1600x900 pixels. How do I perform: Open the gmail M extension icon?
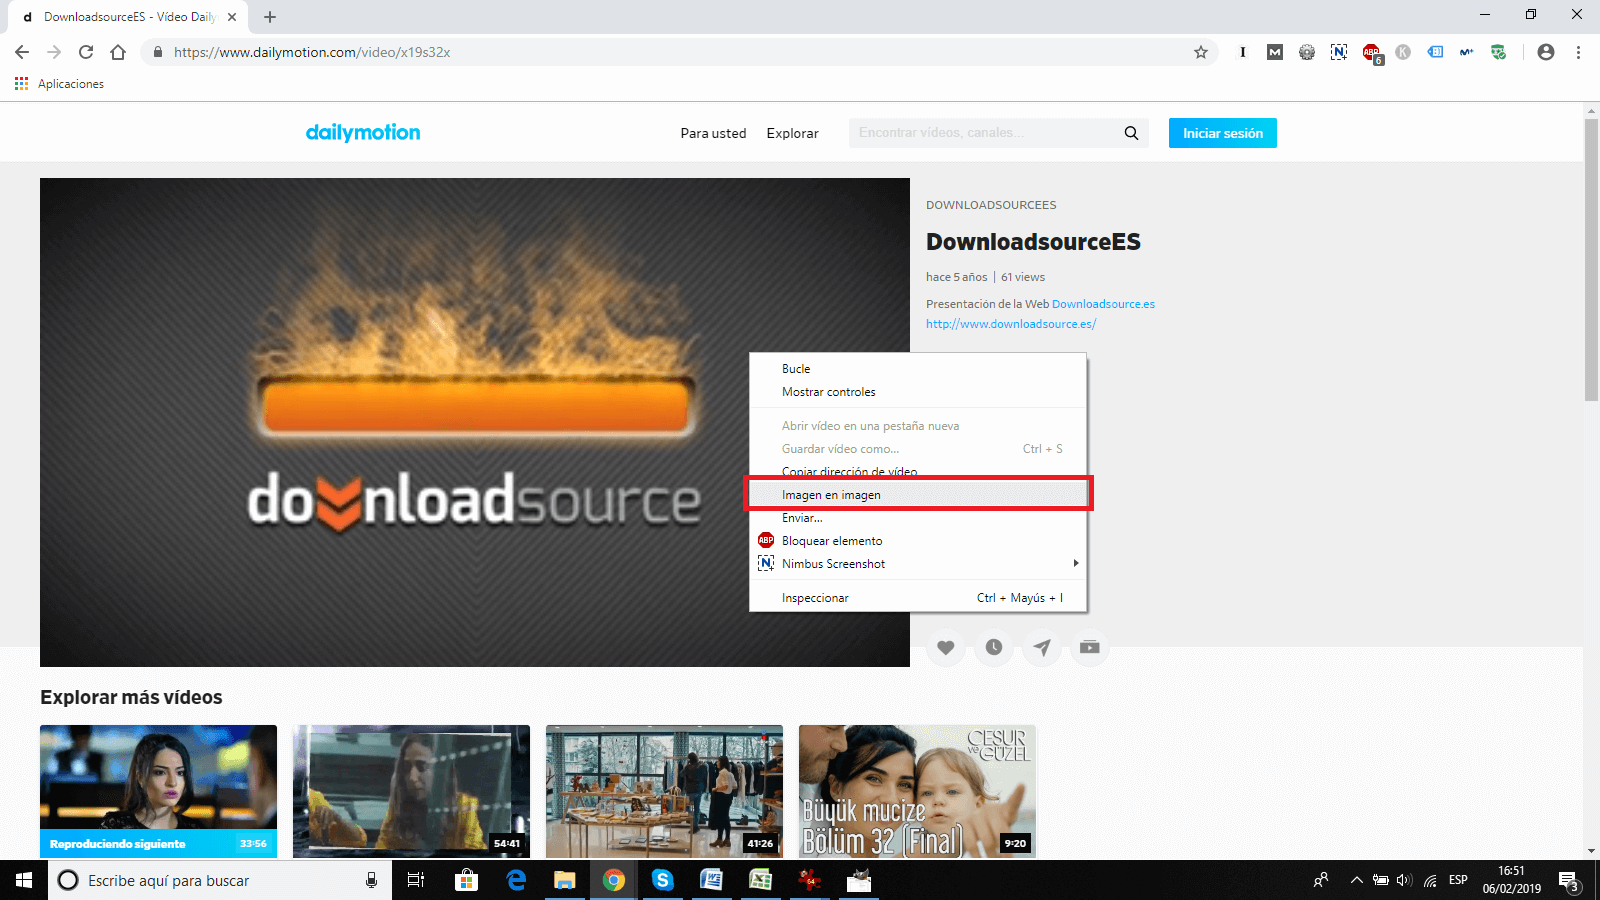pos(1275,52)
